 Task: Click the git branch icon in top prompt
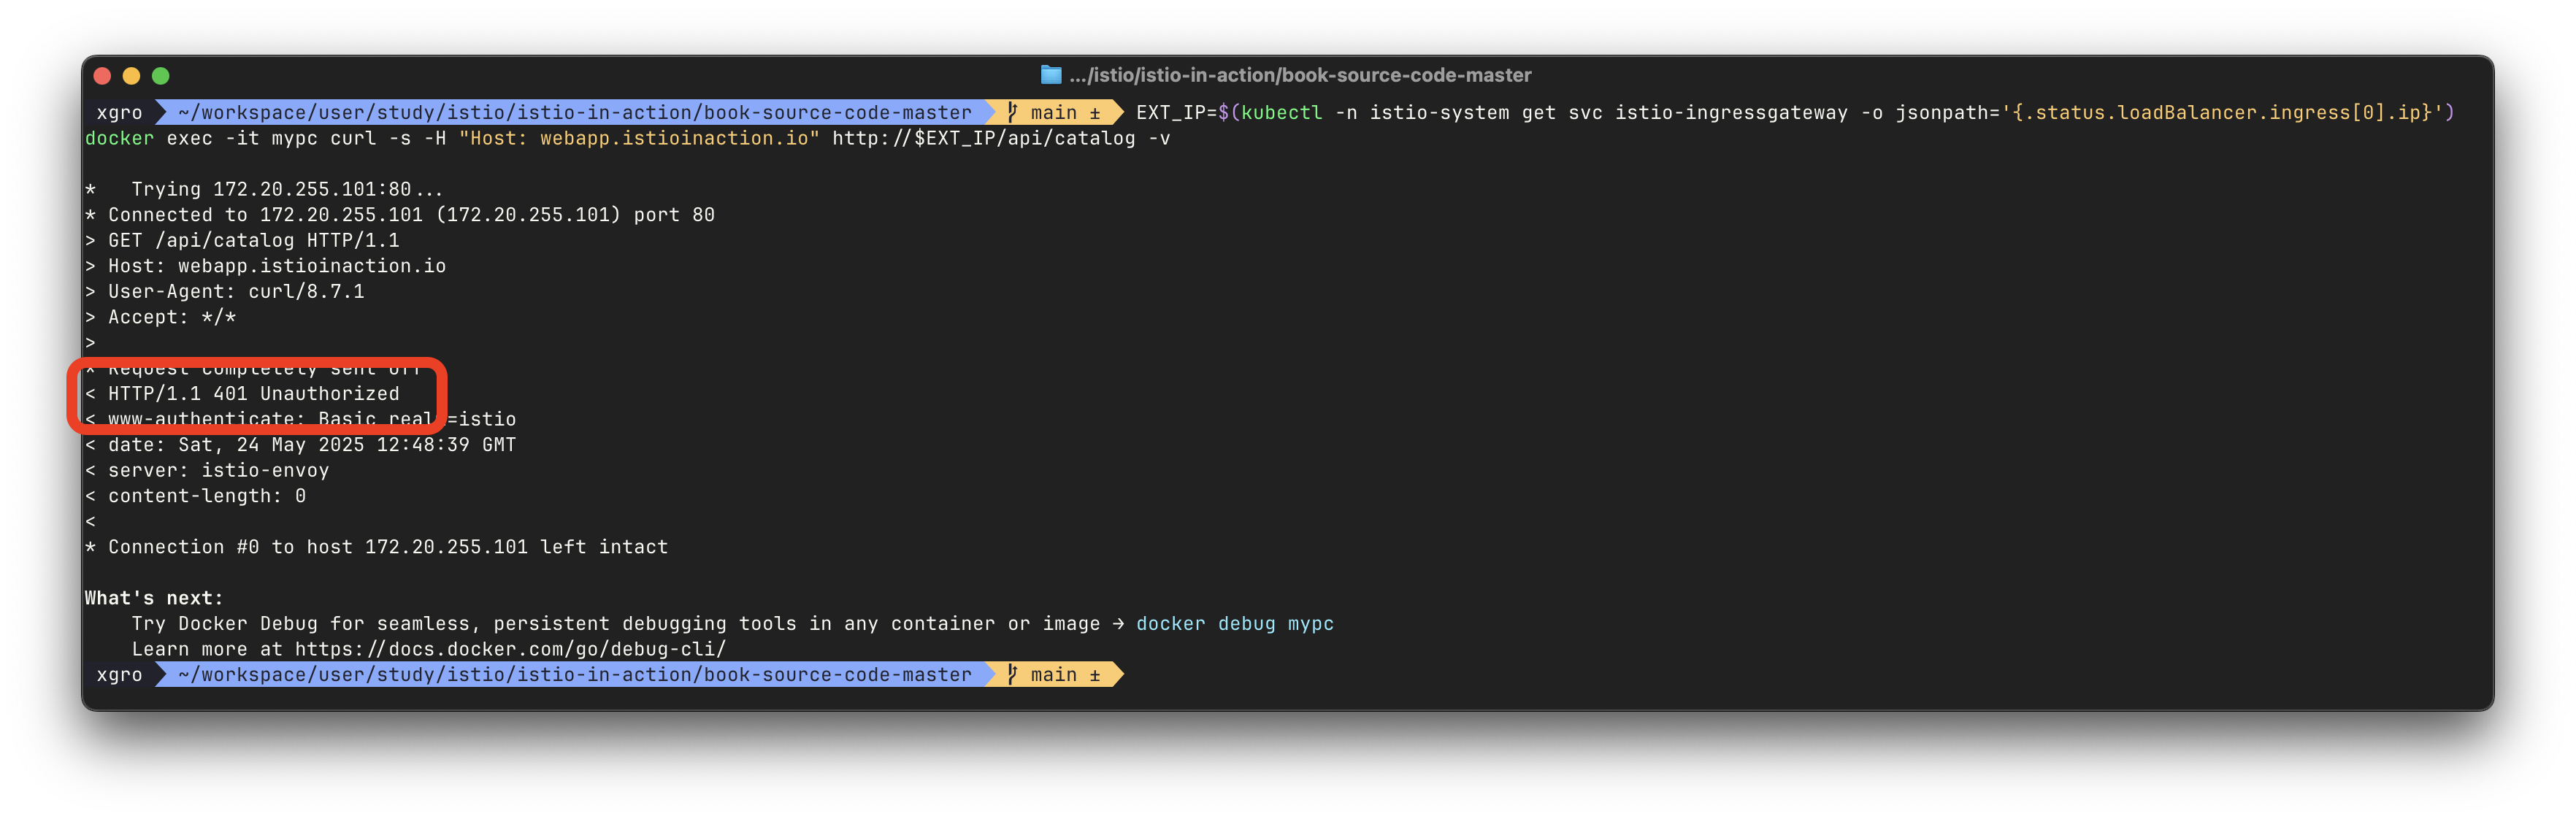click(x=1012, y=112)
